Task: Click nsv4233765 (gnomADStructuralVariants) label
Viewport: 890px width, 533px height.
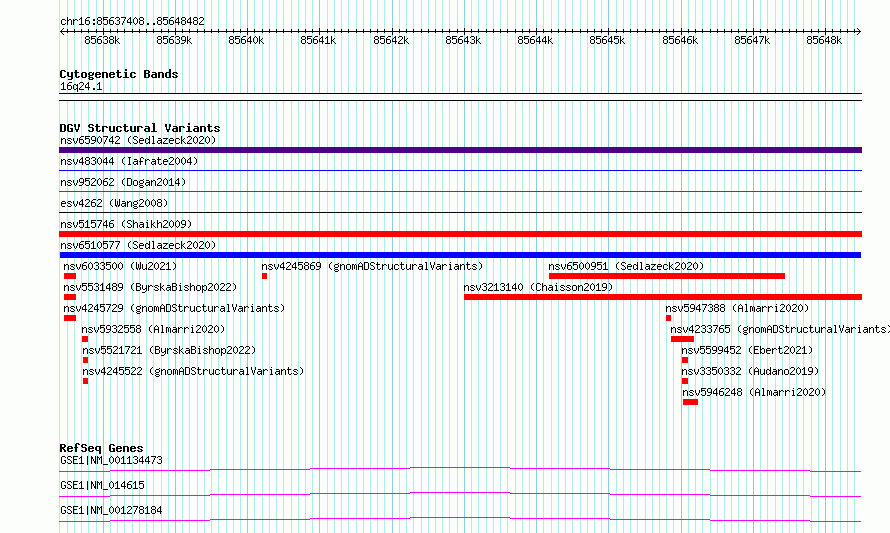Action: point(779,329)
